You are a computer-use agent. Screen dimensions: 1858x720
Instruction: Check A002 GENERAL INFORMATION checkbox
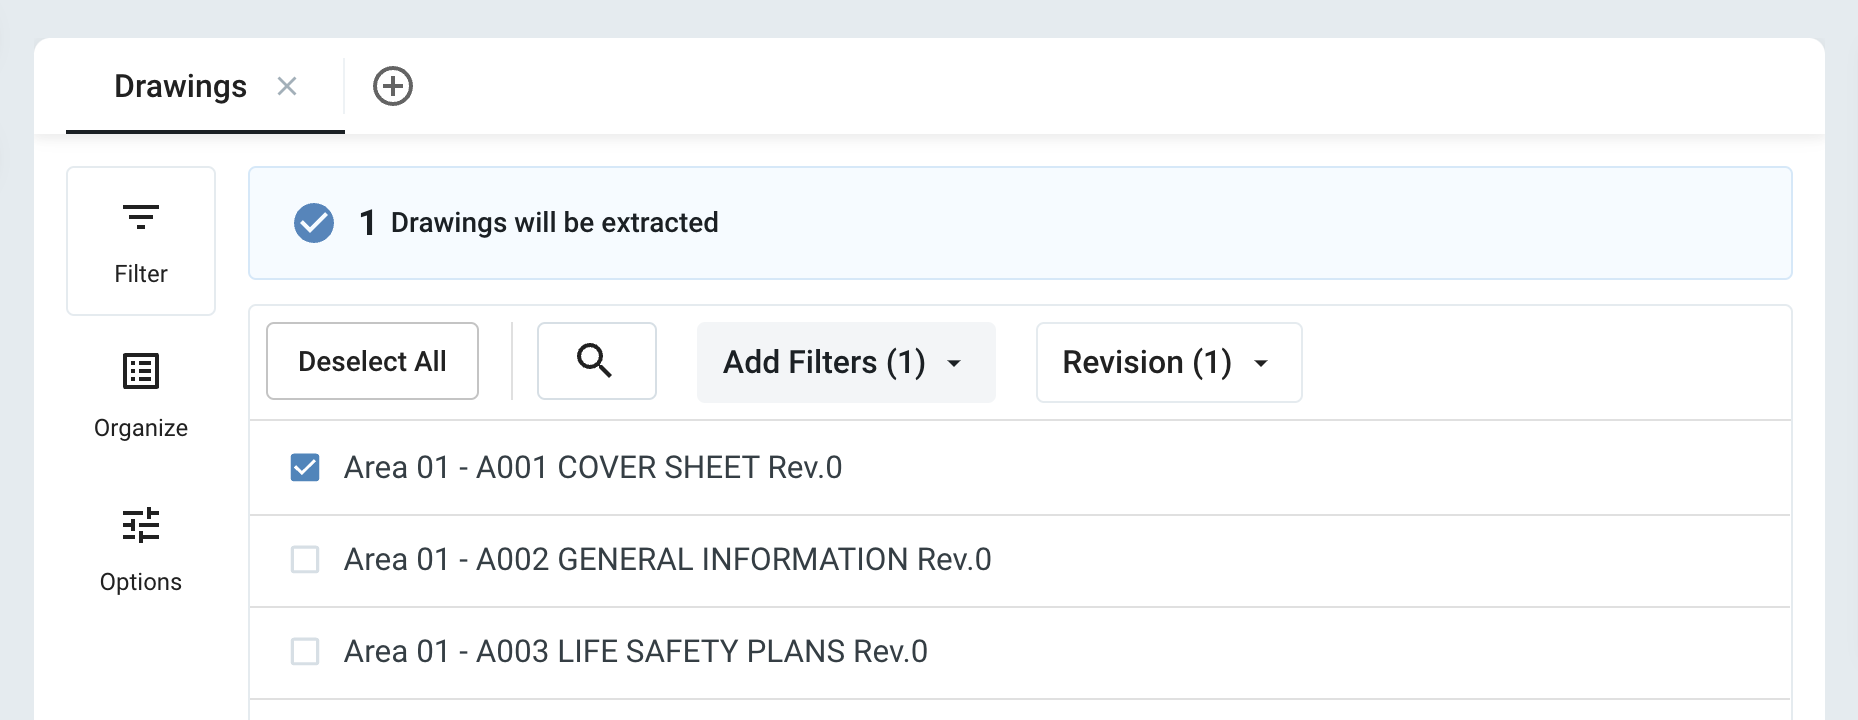coord(305,559)
